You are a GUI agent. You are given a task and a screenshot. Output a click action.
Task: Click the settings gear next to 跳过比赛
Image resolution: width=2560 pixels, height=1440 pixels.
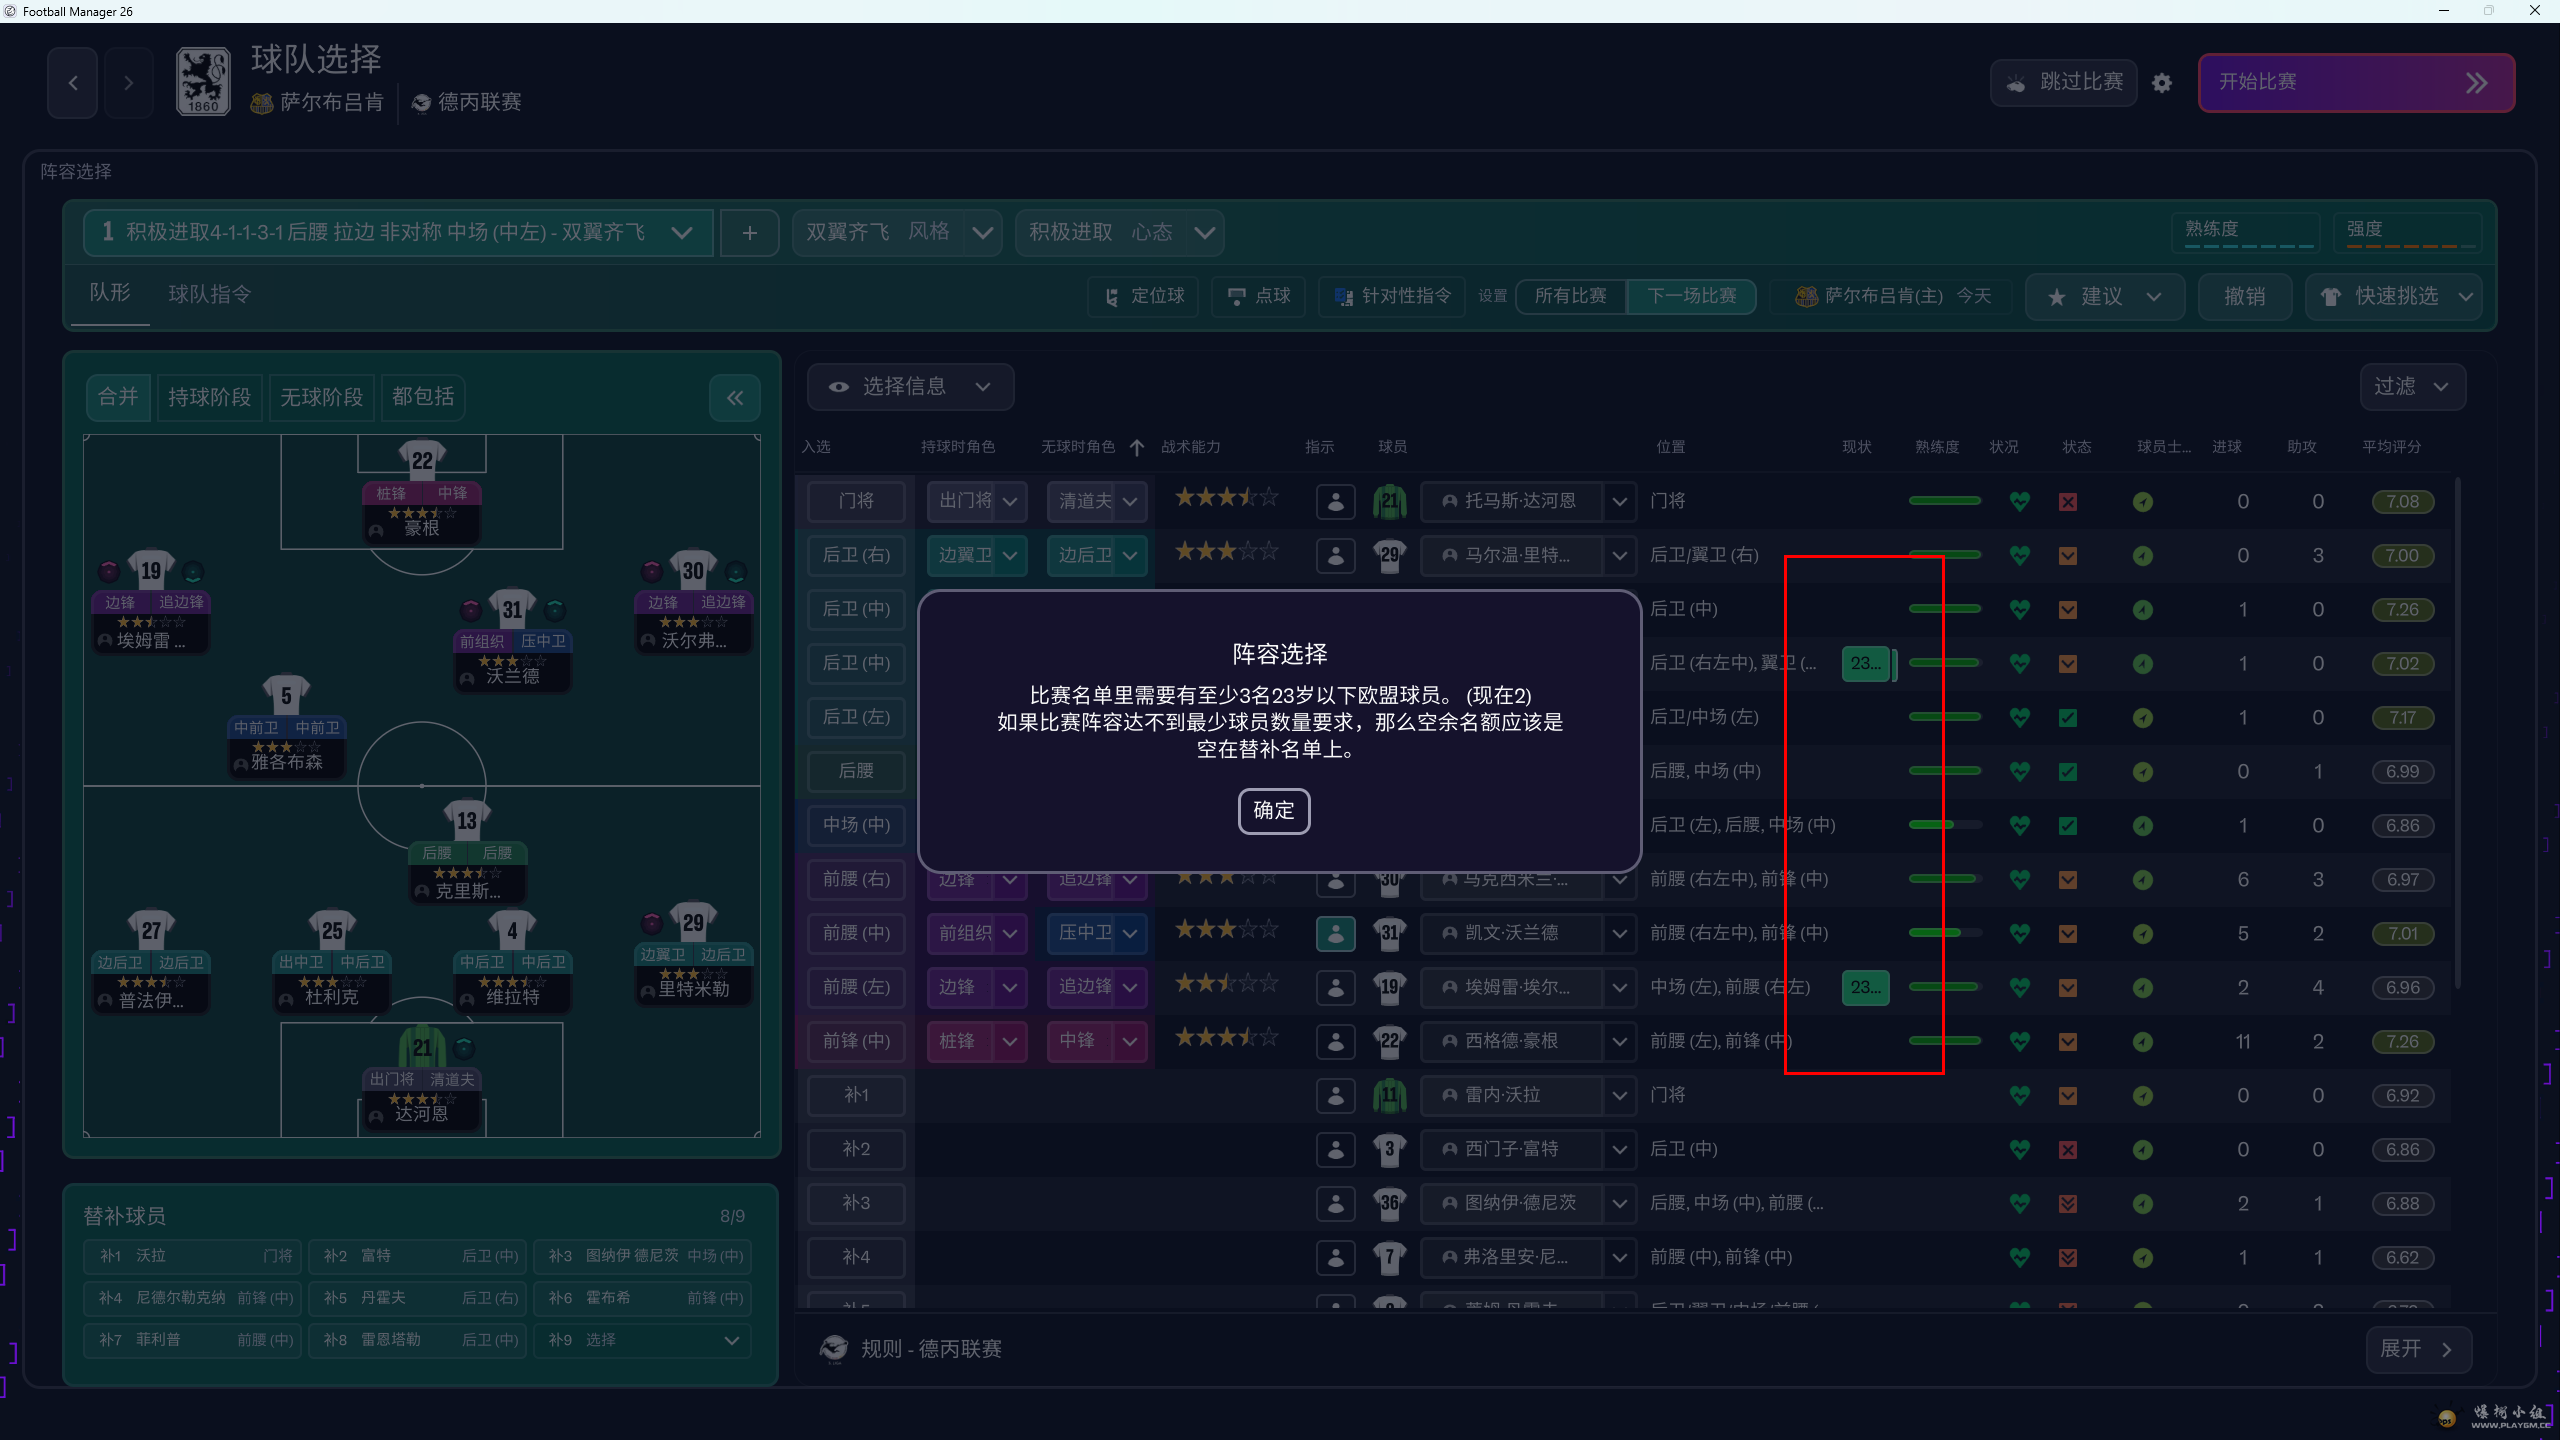2162,83
